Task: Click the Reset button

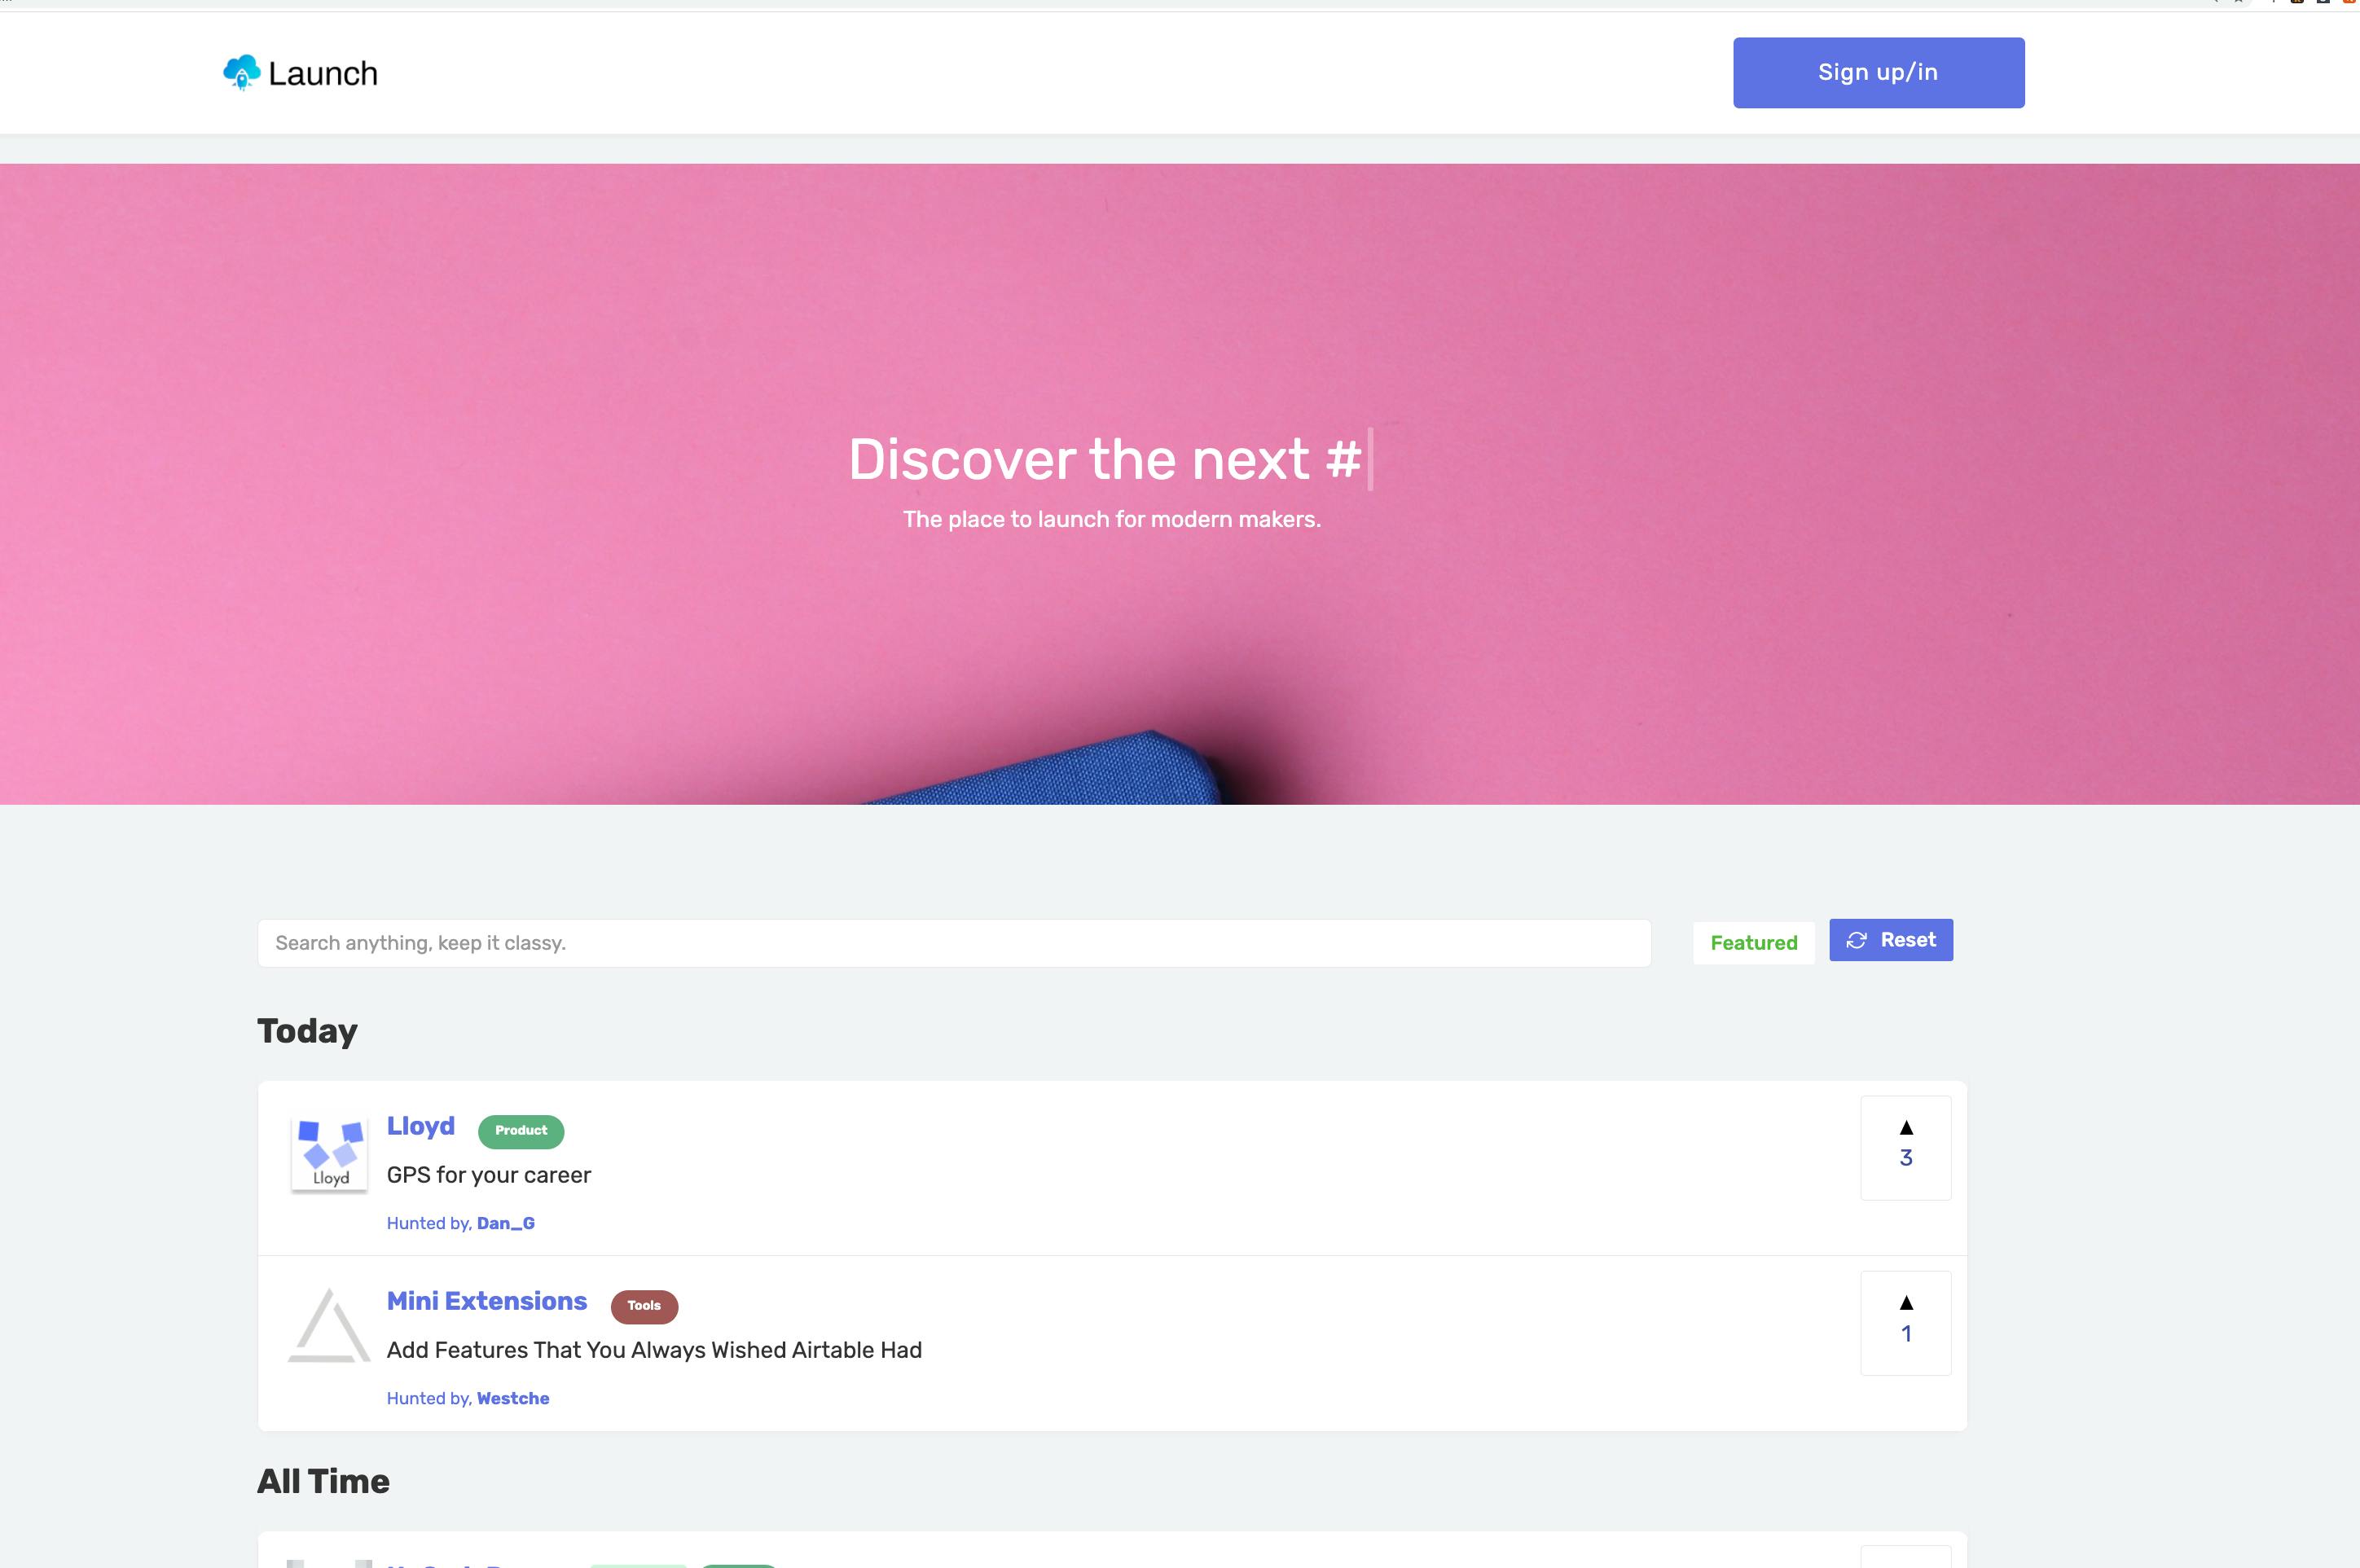Action: coord(1891,940)
